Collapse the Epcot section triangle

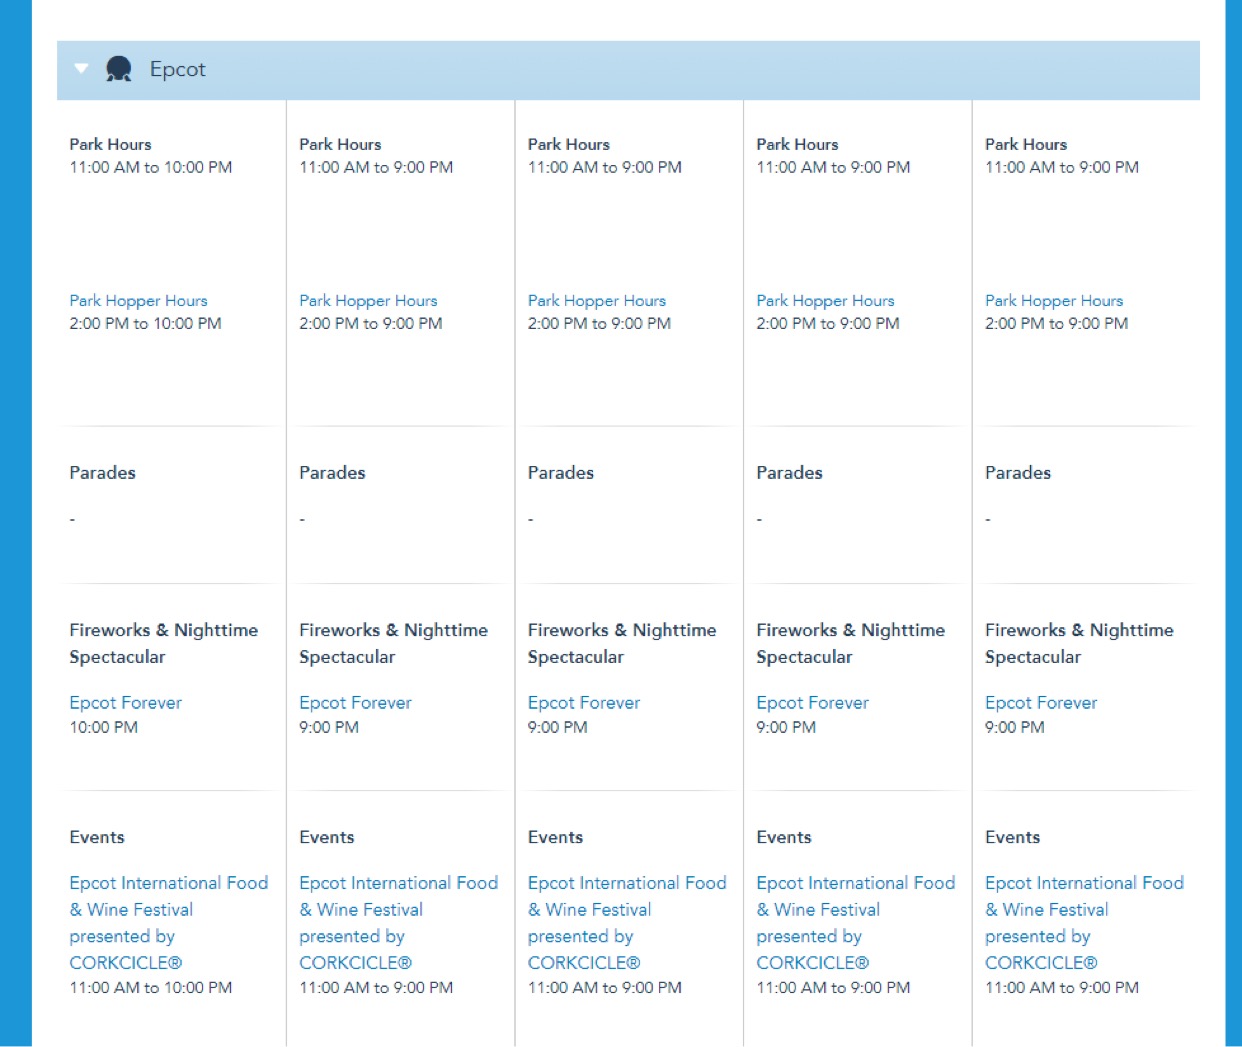click(82, 69)
